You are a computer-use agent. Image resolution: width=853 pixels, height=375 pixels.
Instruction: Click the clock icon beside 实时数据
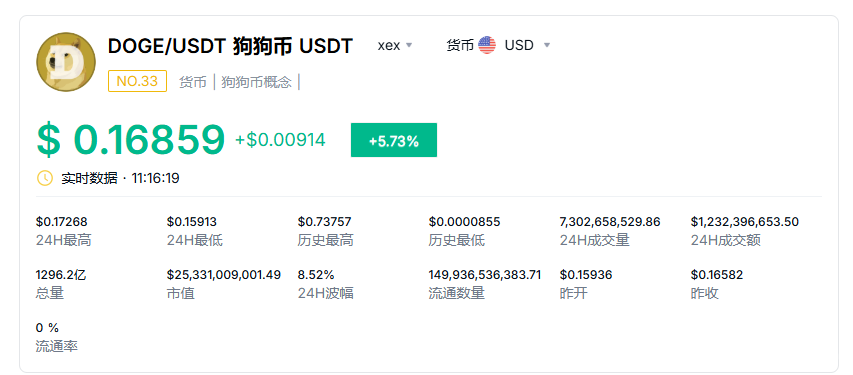45,178
